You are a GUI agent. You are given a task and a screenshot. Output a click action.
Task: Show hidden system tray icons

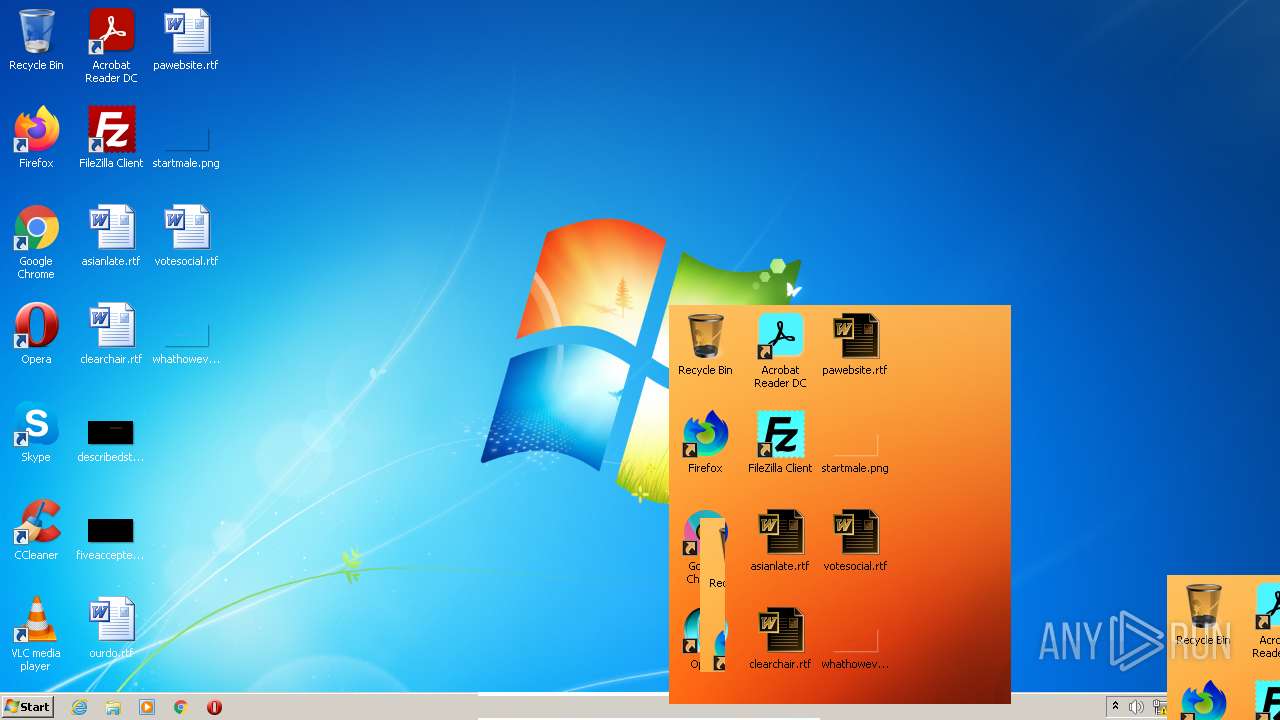(1115, 706)
